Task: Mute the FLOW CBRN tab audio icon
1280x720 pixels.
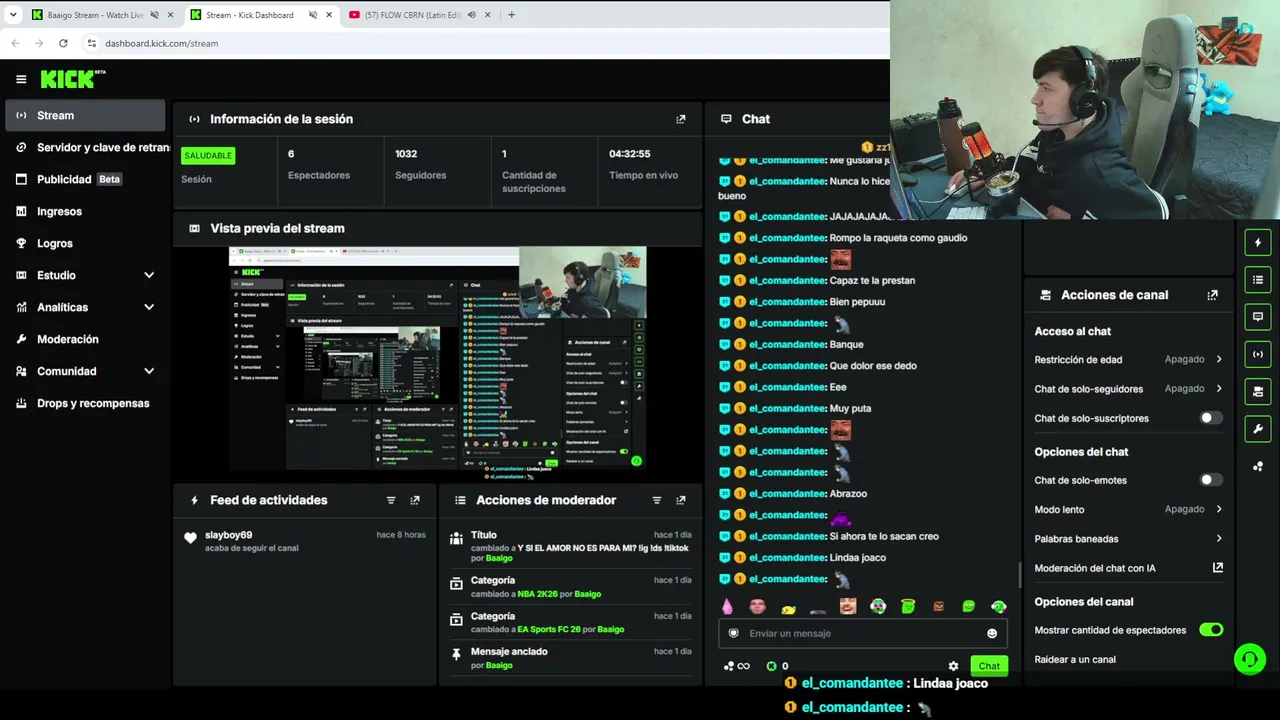Action: coord(471,15)
